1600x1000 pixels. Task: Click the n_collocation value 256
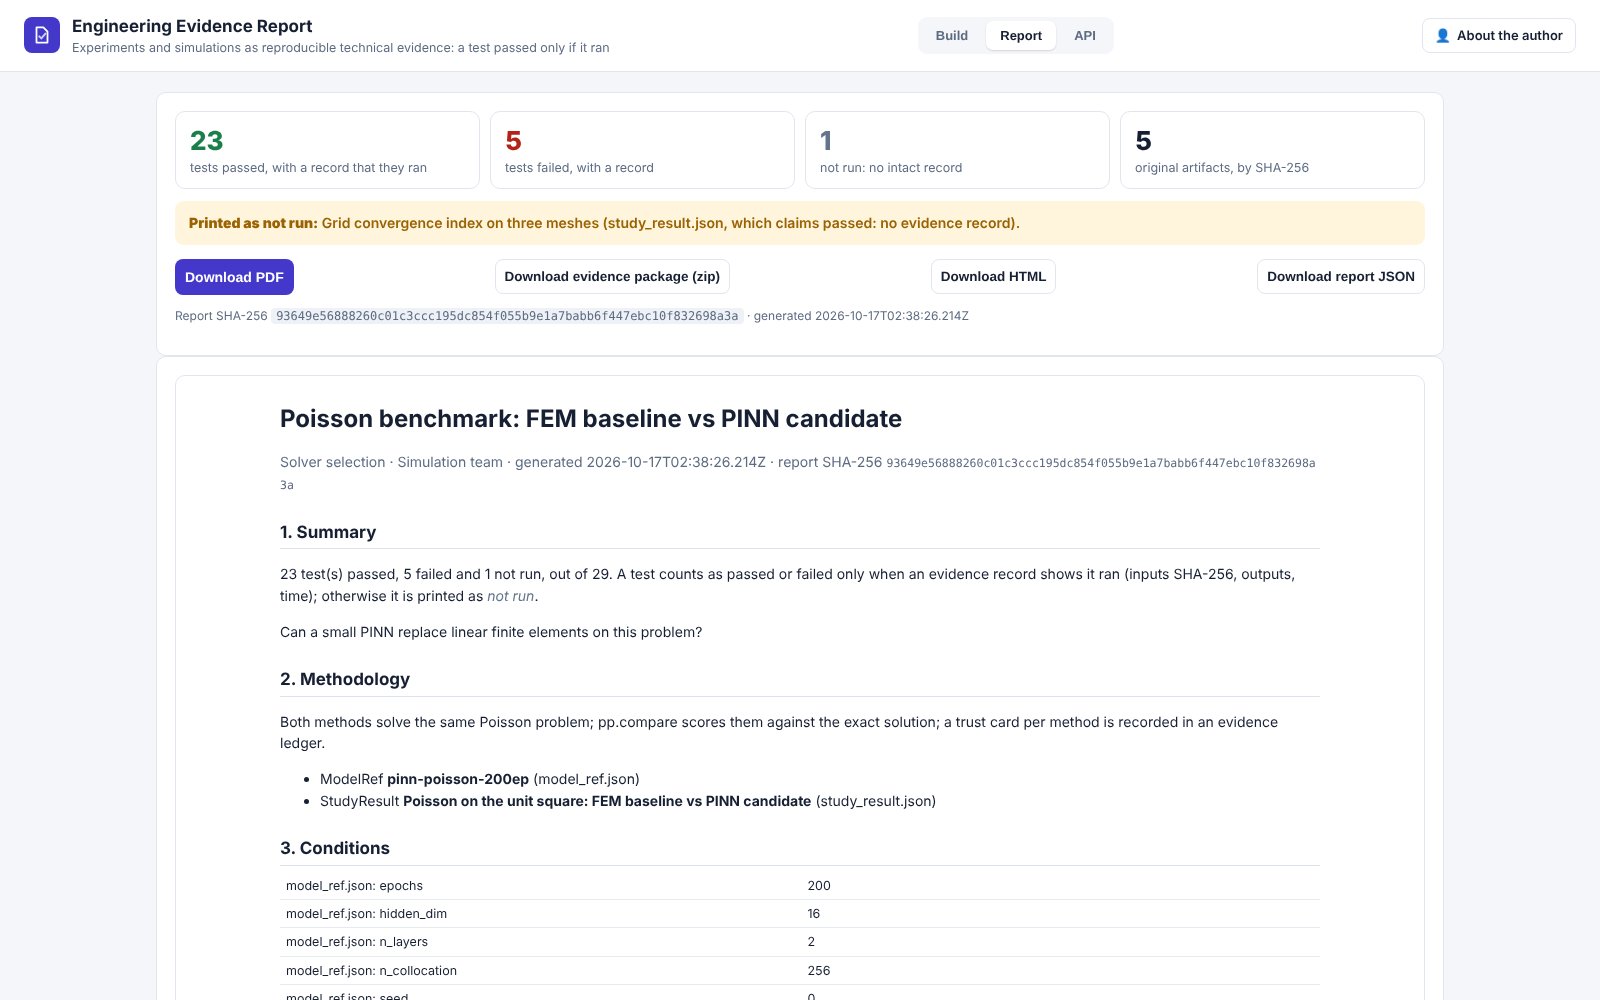click(819, 971)
